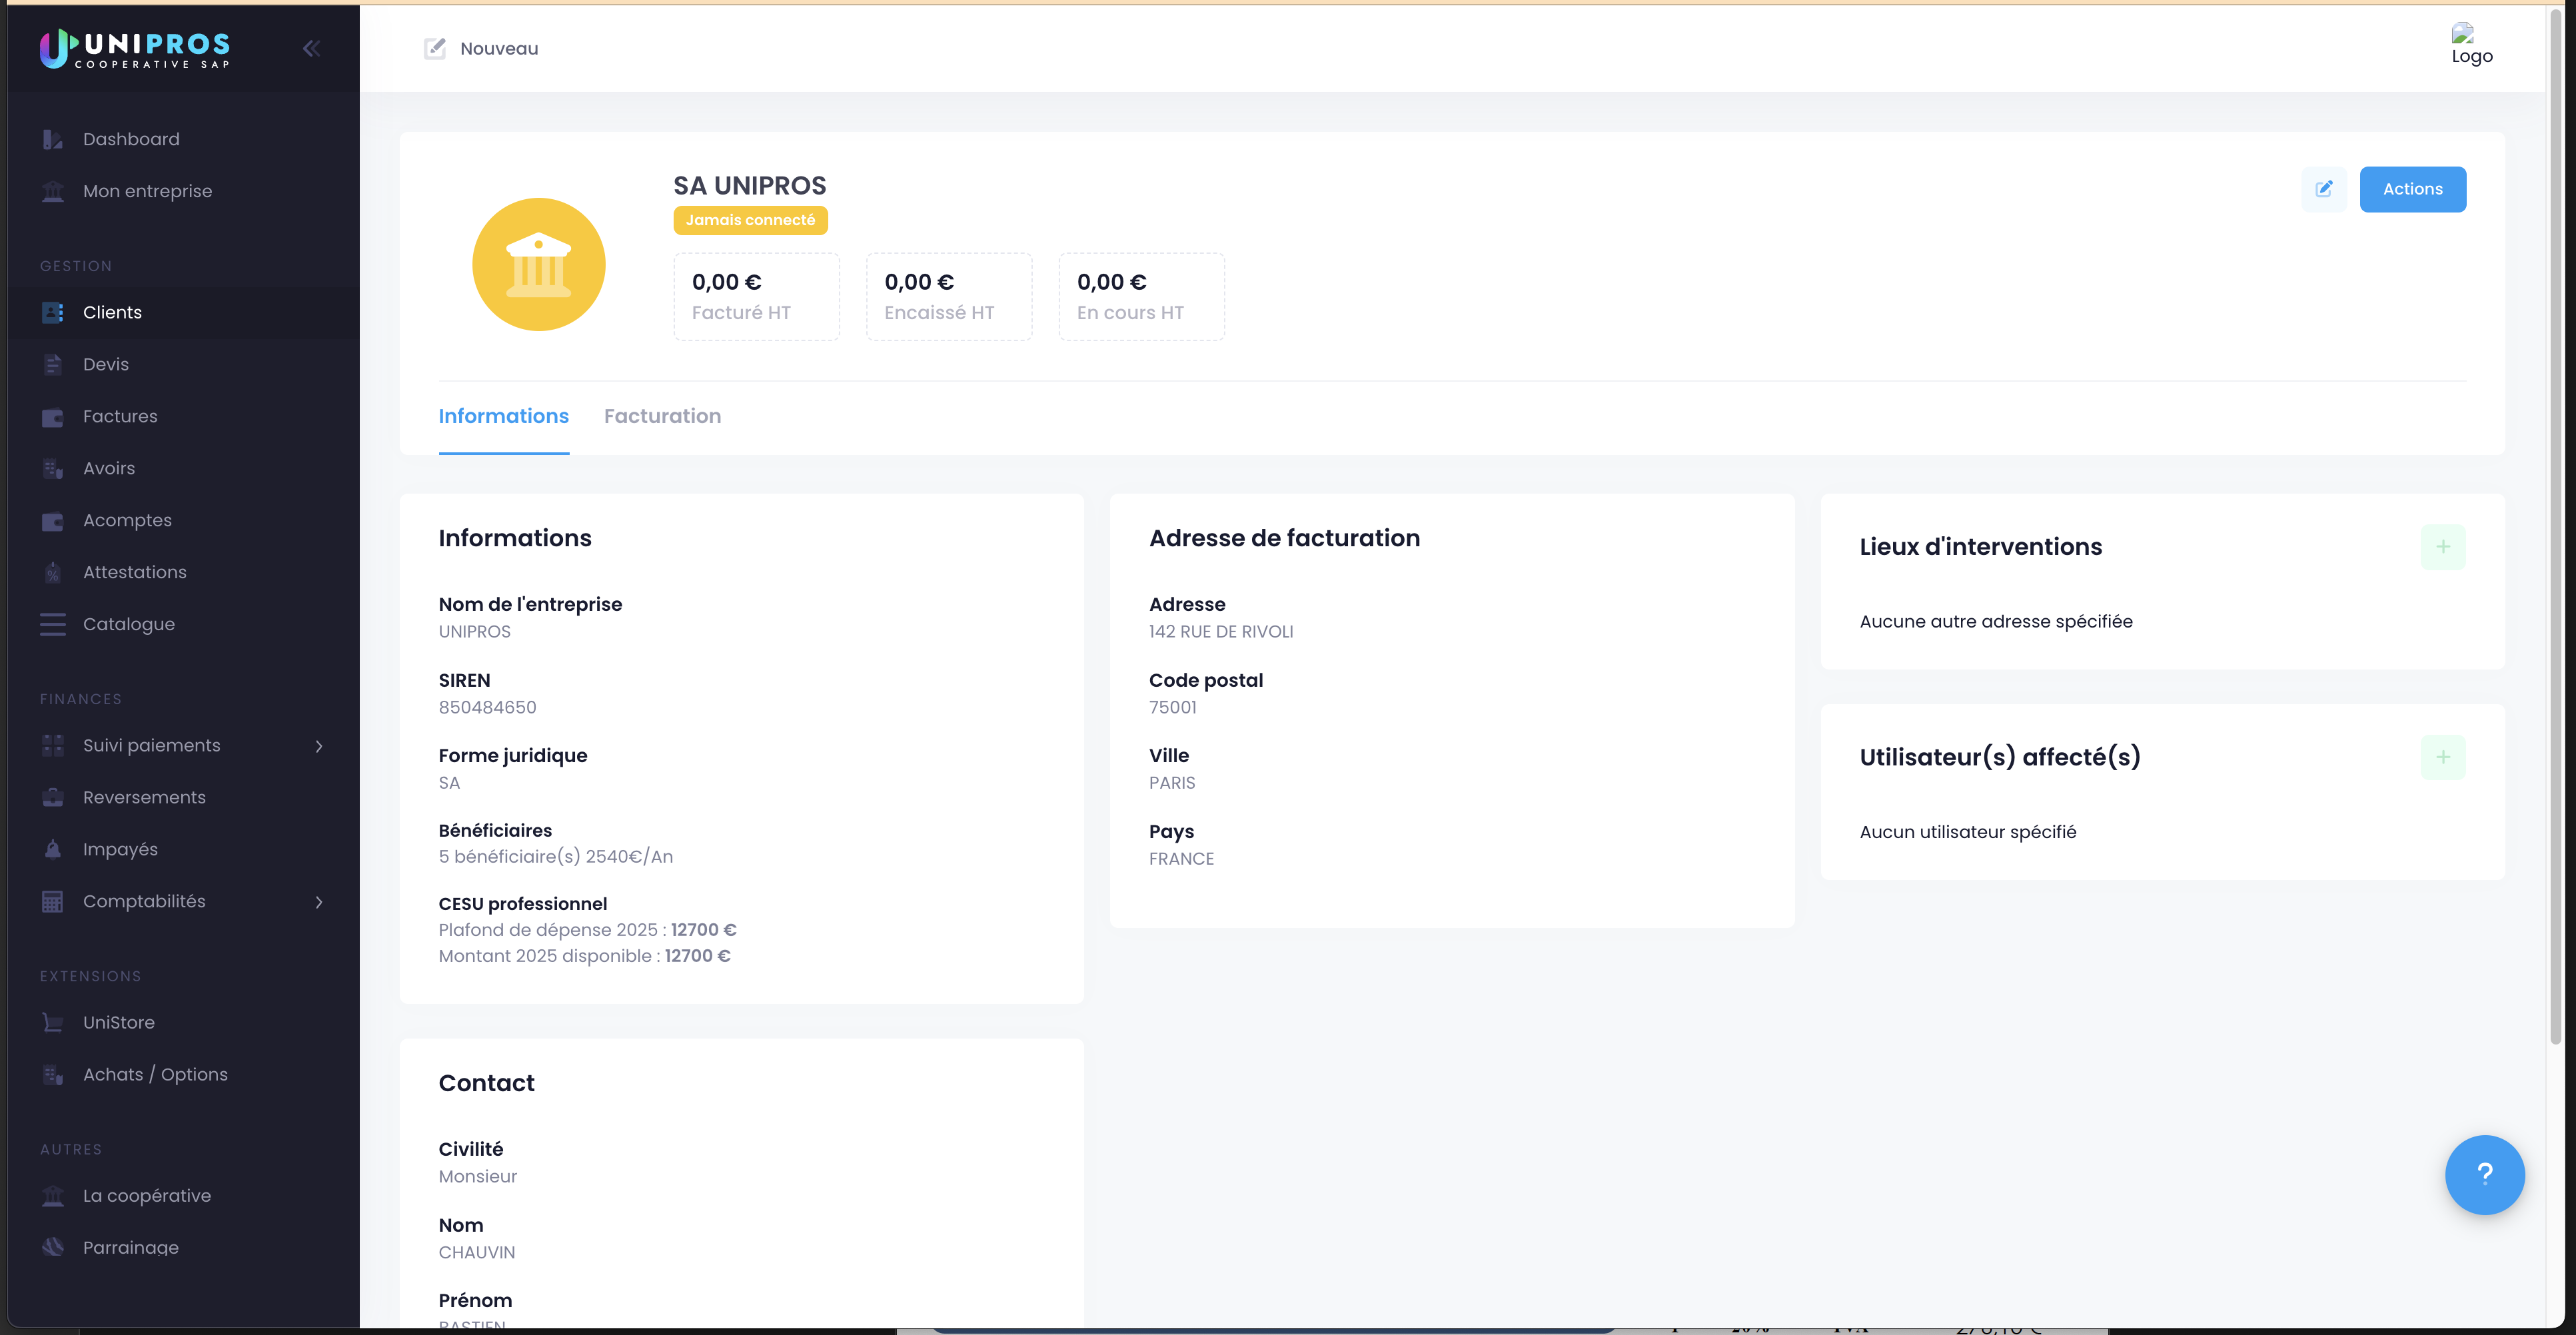Expand Suivi paiements submenu chevron
Screen dimensions: 2576x1335
pos(319,746)
